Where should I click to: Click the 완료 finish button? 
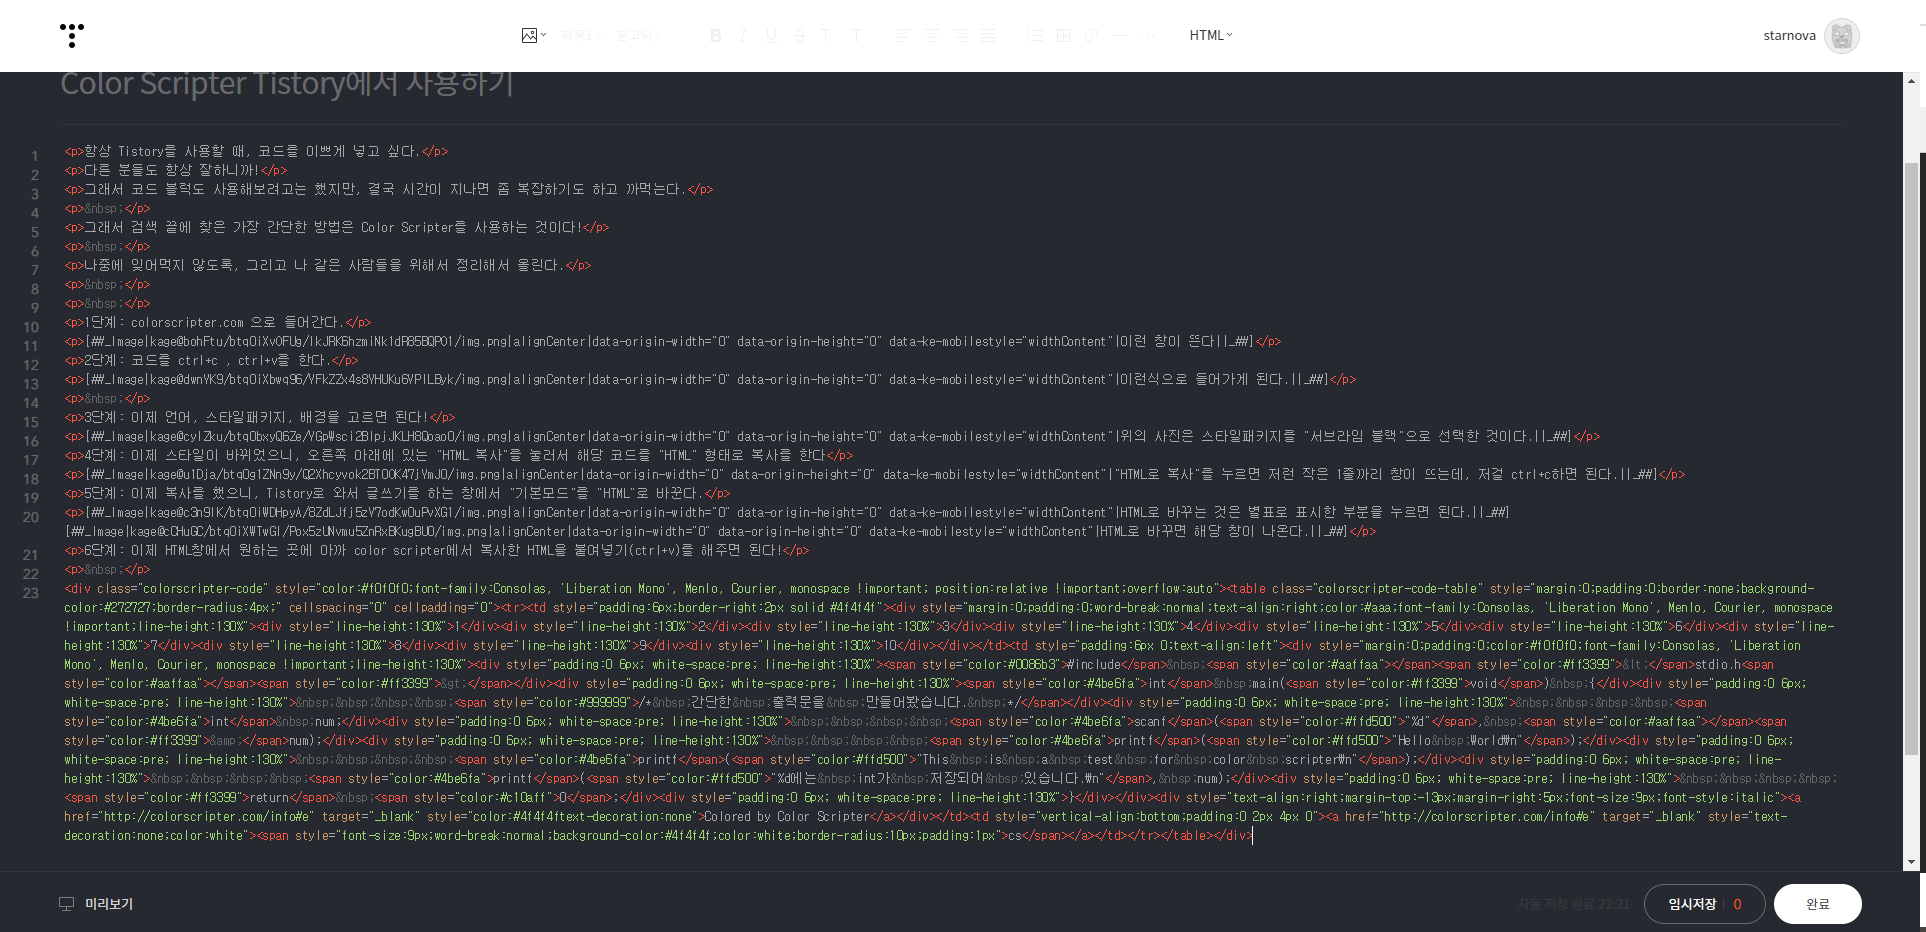tap(1817, 904)
